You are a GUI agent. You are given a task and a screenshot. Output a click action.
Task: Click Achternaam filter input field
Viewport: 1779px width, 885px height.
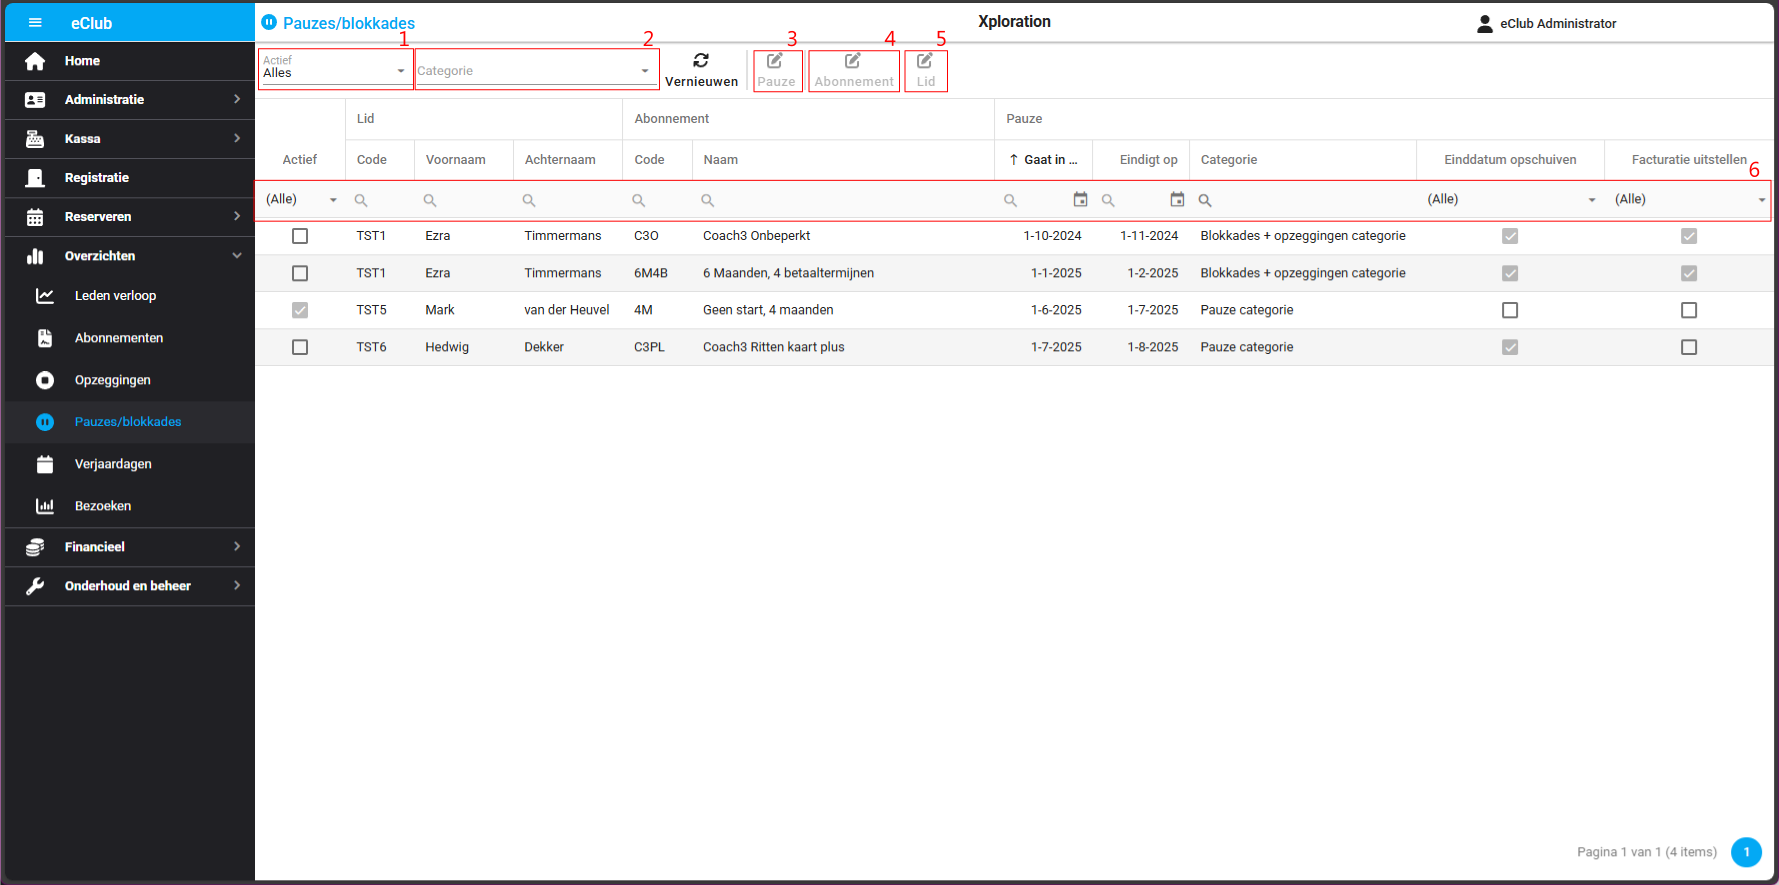click(567, 200)
